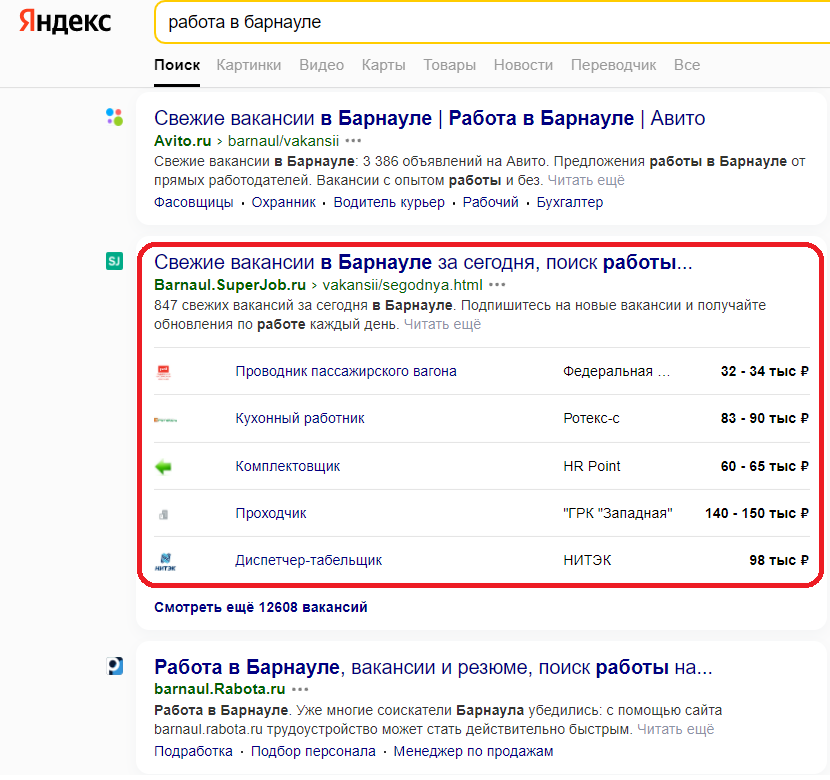The height and width of the screenshot is (780, 830).
Task: Switch to the Картинки tab
Action: pos(249,65)
